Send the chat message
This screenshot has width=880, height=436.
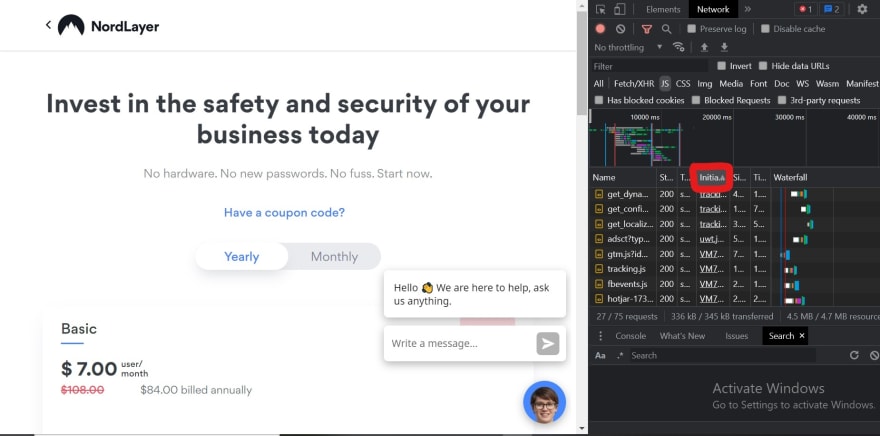click(548, 343)
